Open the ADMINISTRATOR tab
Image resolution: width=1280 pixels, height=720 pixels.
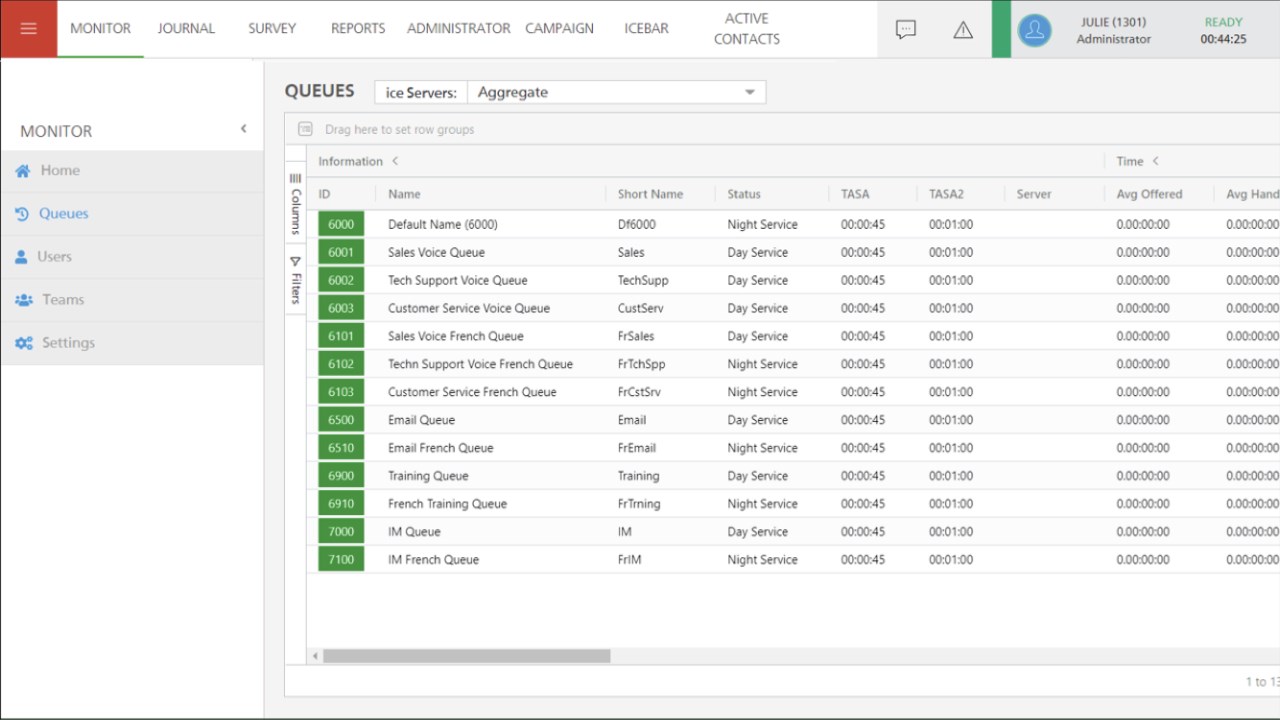point(458,28)
